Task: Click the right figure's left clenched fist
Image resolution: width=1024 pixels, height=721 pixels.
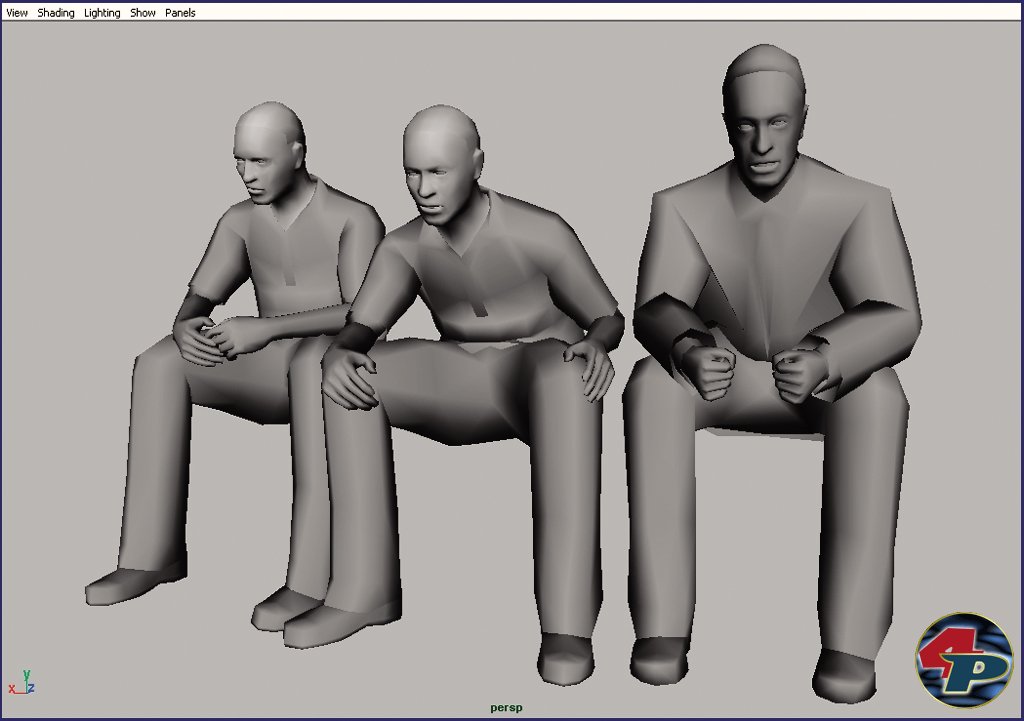Action: [713, 371]
